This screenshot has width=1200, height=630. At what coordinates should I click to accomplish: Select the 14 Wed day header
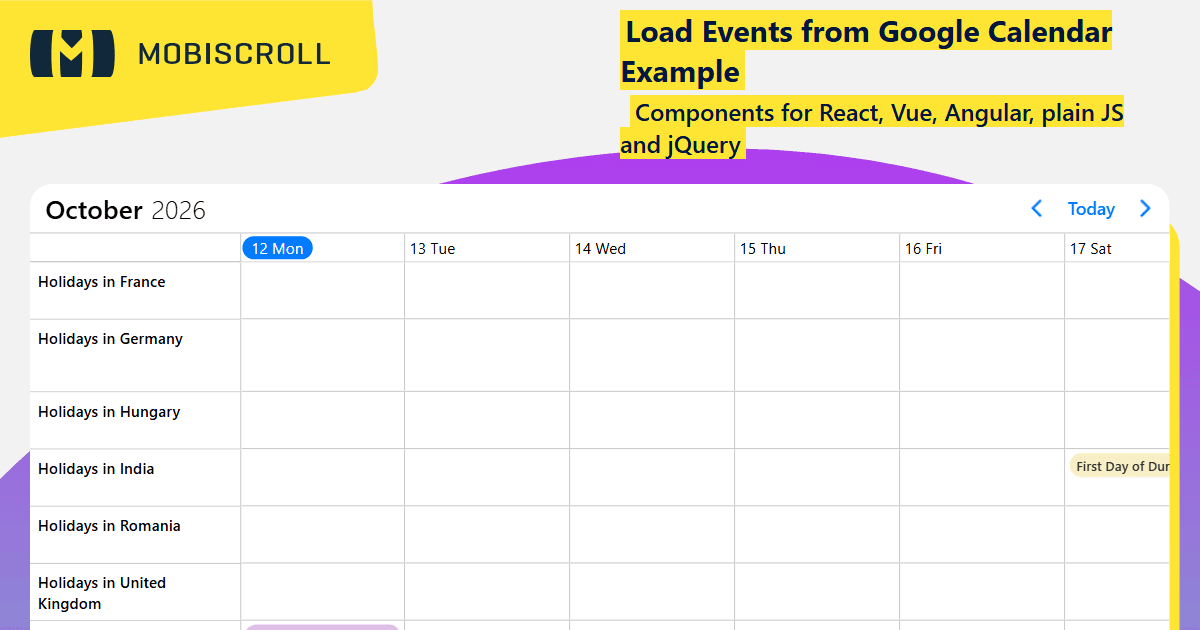tap(600, 248)
